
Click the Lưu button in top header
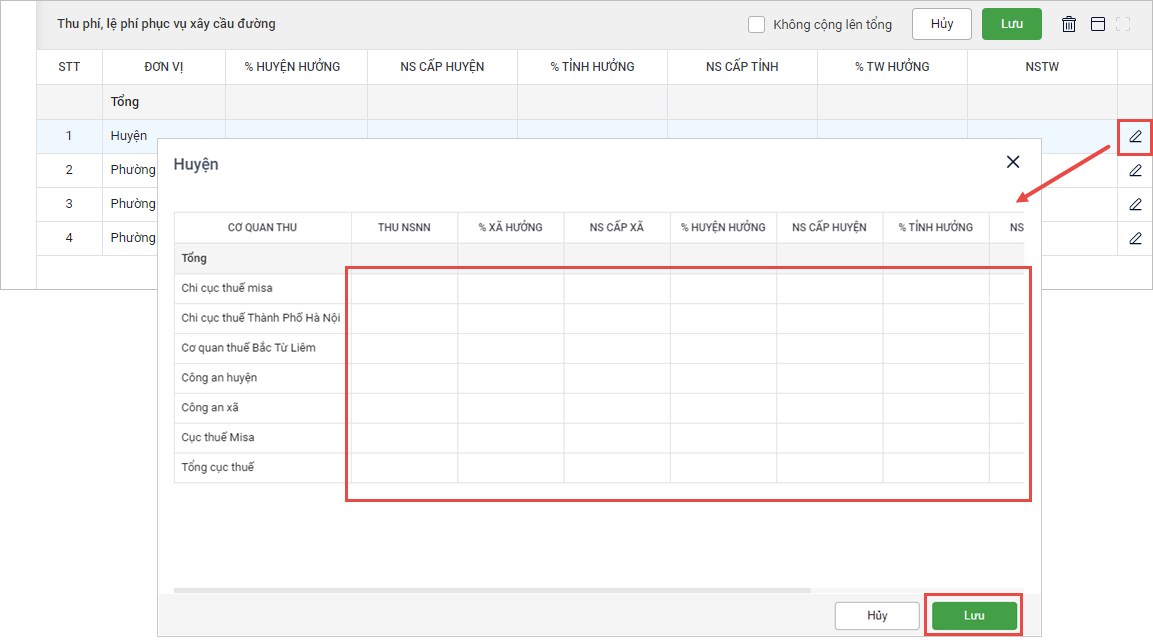(x=1011, y=24)
